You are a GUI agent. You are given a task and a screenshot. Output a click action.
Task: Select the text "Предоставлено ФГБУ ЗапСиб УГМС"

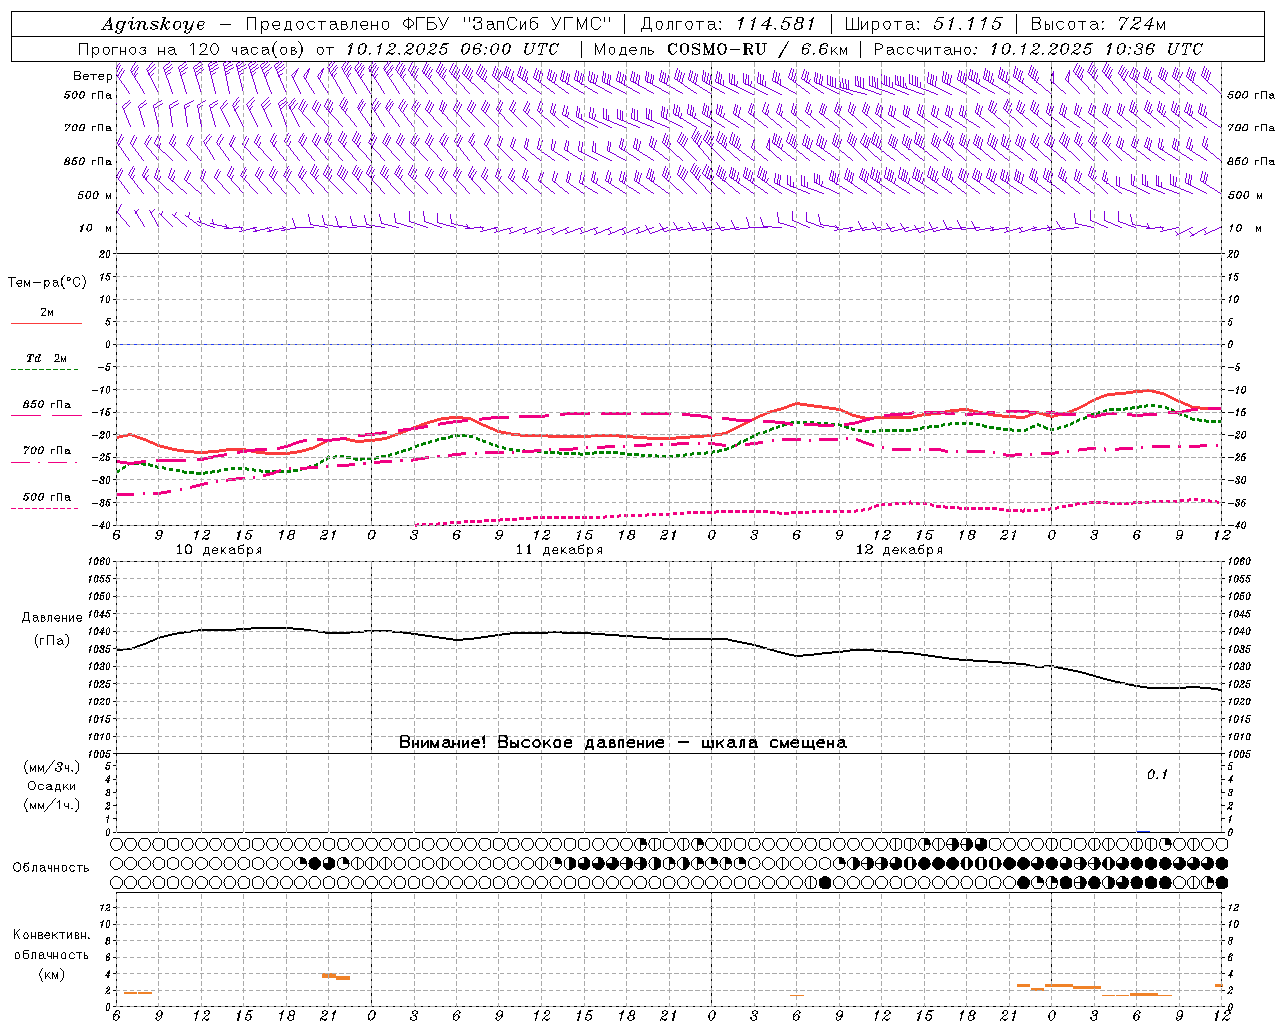(x=428, y=24)
